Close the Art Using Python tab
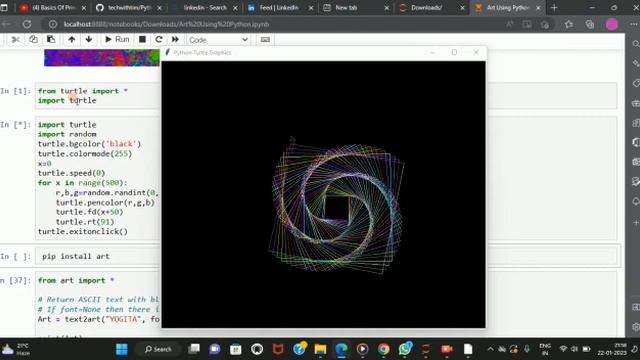Viewport: 640px width, 360px height. coord(538,8)
